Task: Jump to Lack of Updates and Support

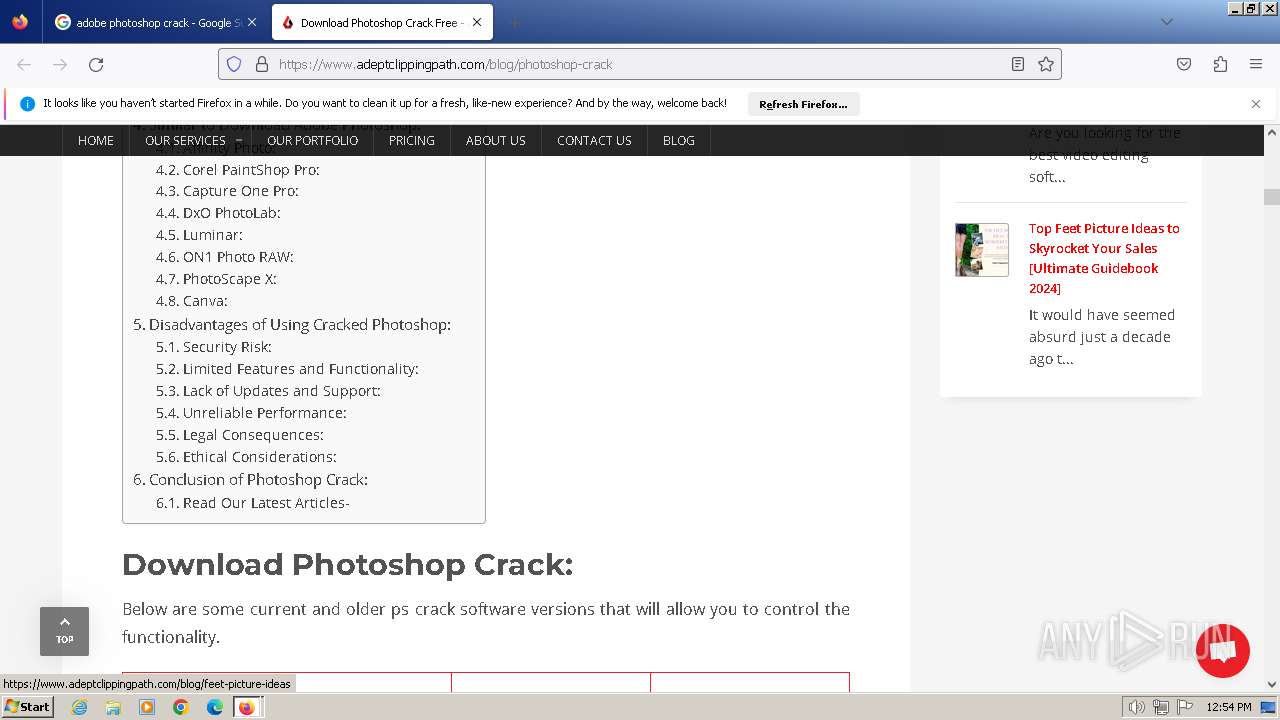Action: click(268, 391)
